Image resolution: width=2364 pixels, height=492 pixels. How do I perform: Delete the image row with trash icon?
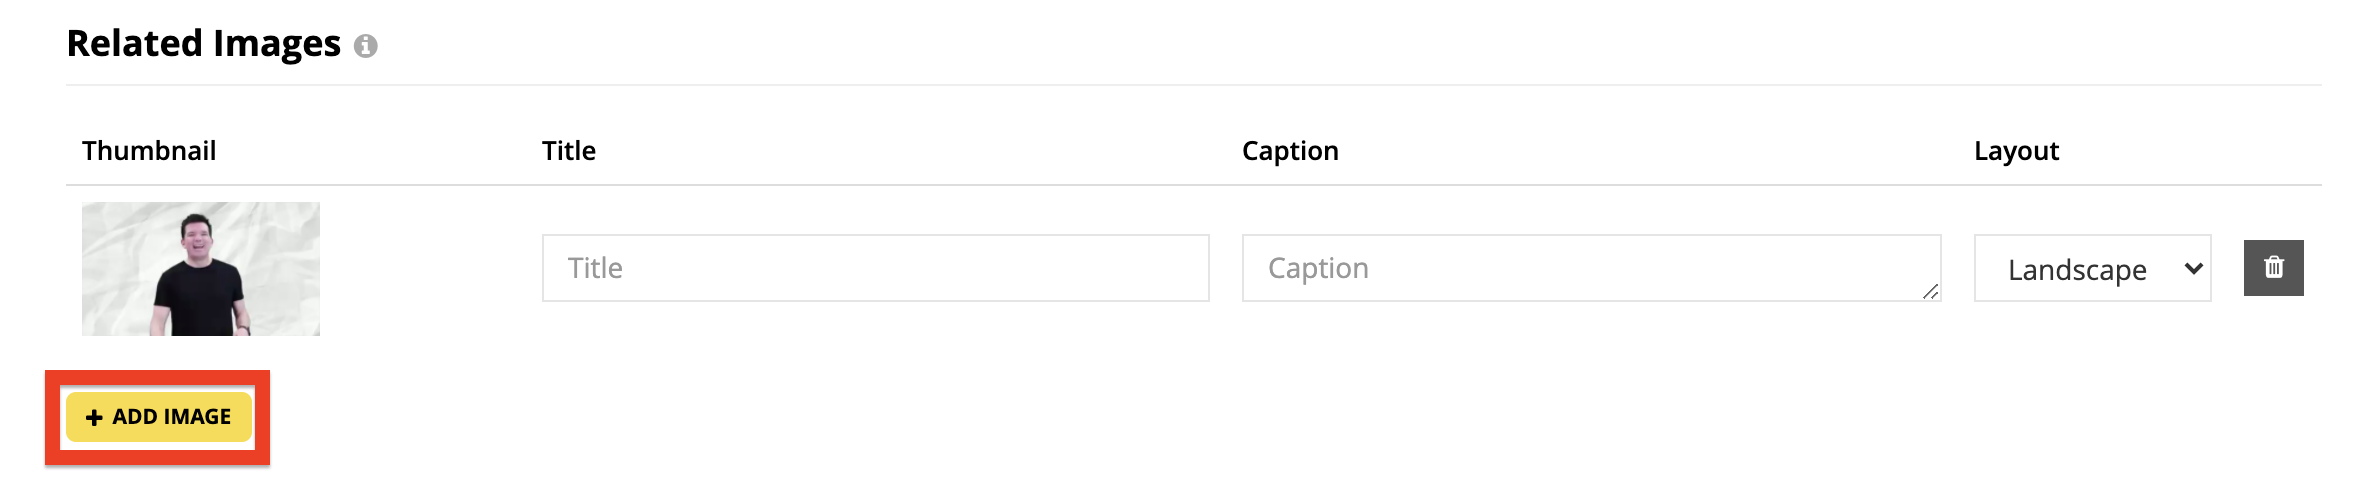click(2273, 268)
